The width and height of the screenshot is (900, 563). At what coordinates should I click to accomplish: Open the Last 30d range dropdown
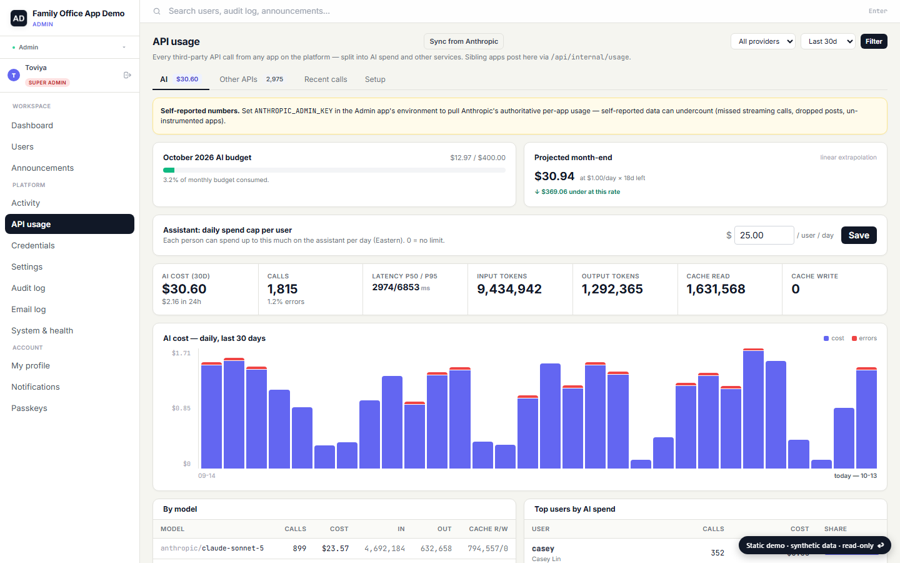tap(828, 41)
